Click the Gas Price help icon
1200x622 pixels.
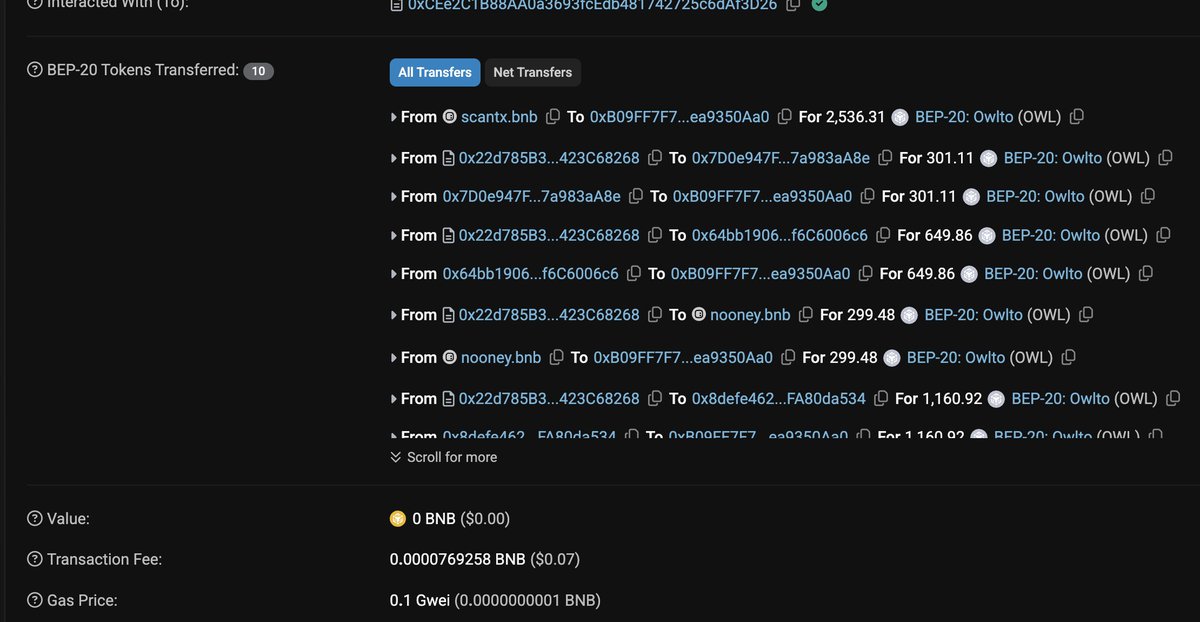tap(35, 600)
